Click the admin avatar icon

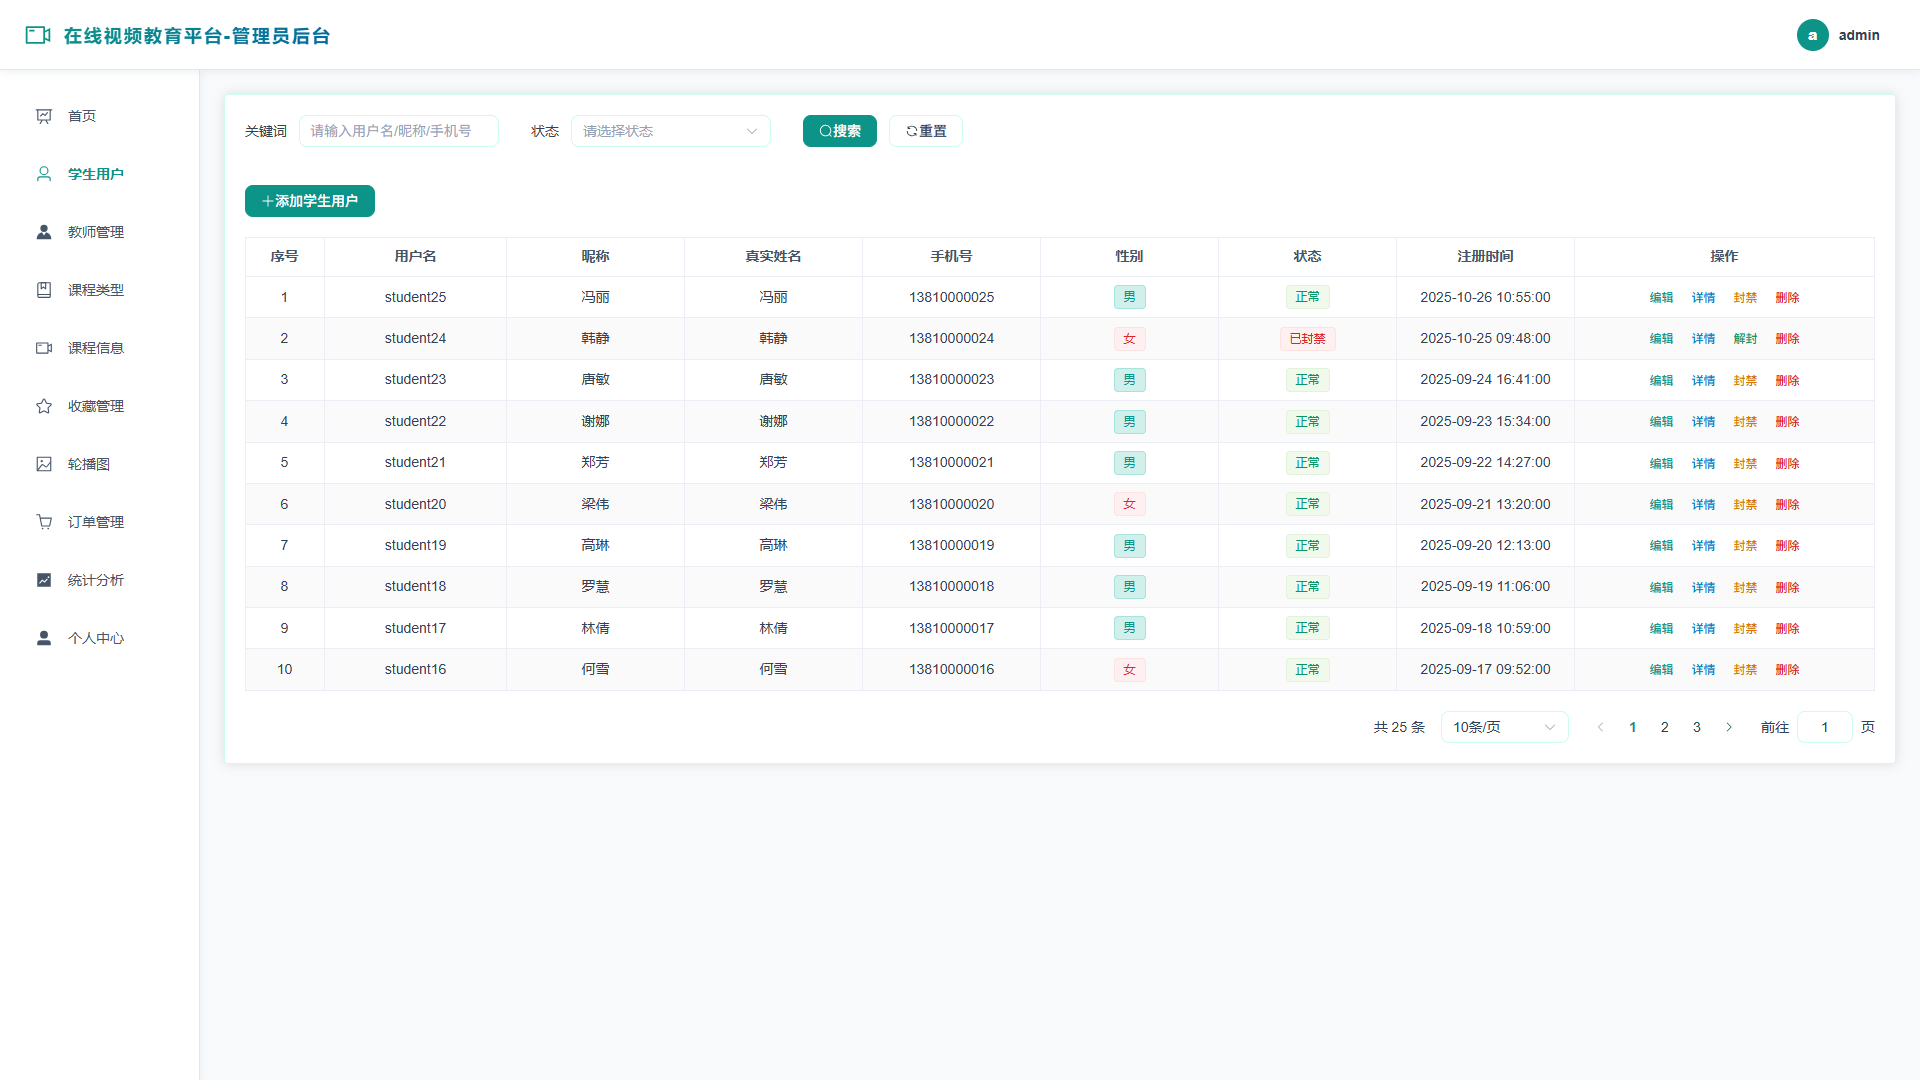pos(1812,35)
